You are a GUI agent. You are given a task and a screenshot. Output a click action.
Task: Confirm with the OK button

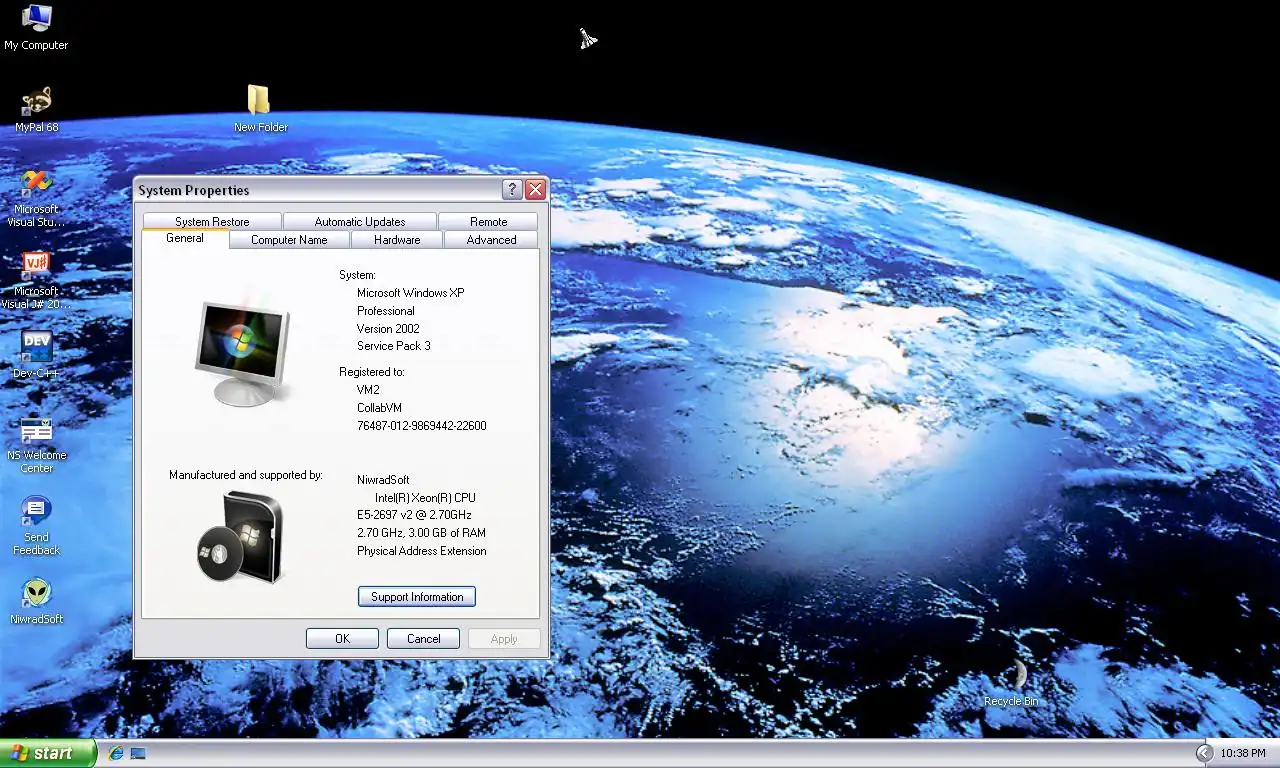tap(342, 639)
